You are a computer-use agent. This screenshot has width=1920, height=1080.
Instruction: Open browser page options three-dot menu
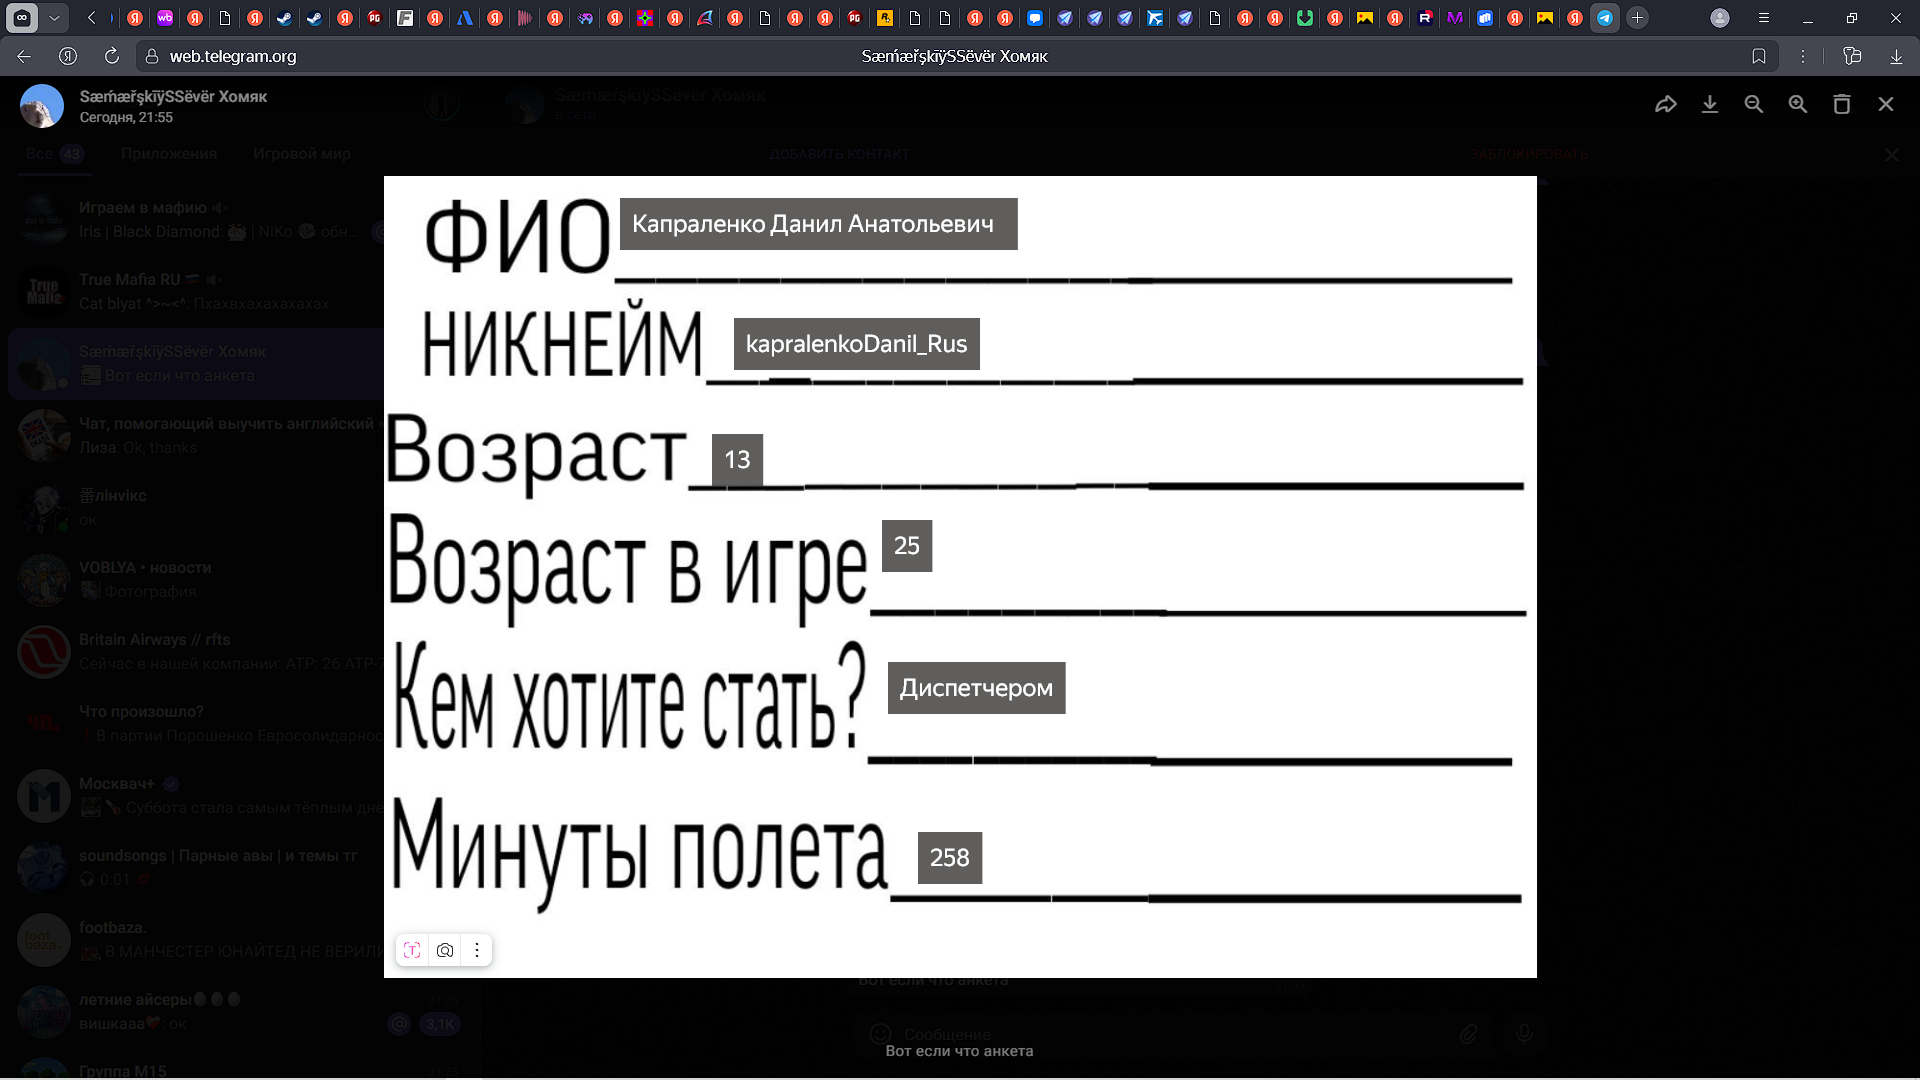(1803, 56)
